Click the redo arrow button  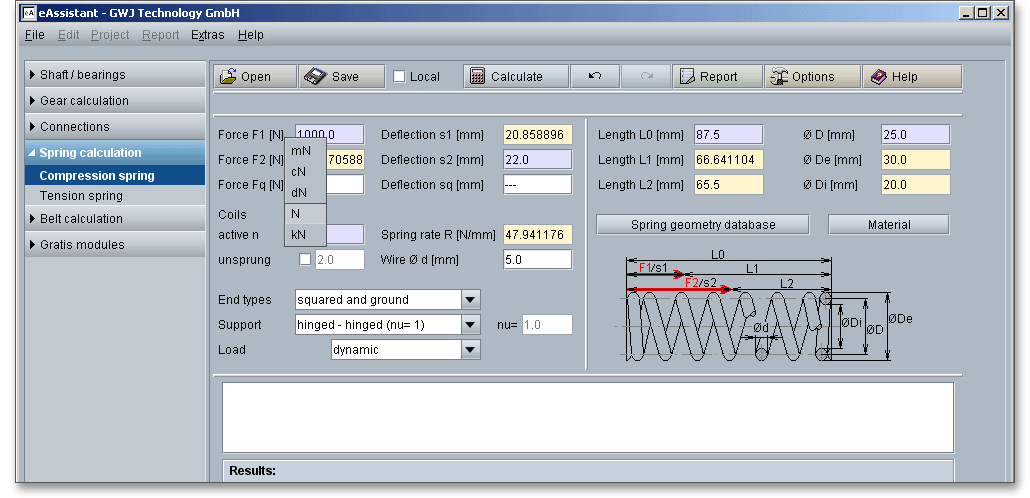tap(646, 76)
